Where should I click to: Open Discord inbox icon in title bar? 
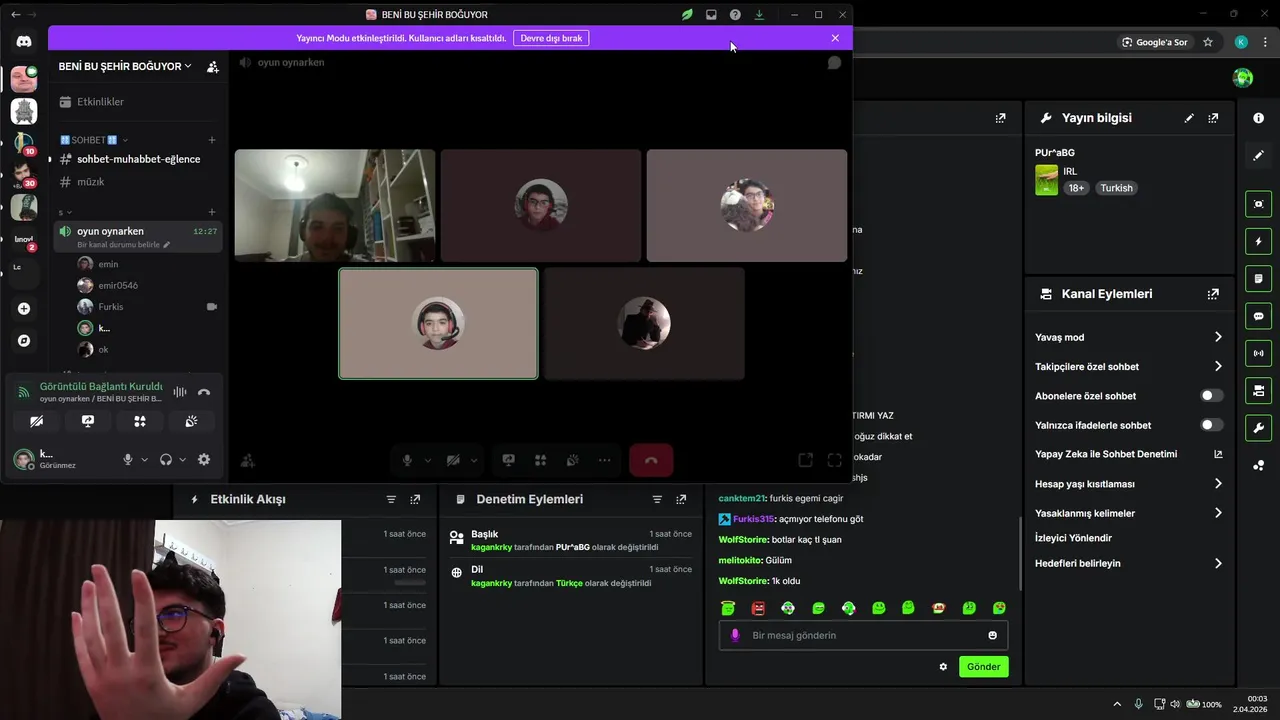[x=711, y=15]
